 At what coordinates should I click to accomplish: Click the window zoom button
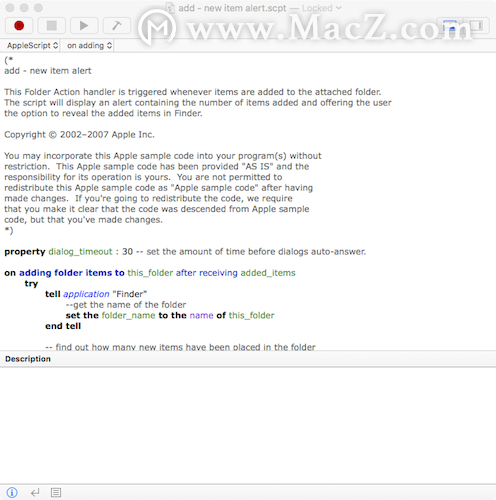pyautogui.click(x=38, y=8)
